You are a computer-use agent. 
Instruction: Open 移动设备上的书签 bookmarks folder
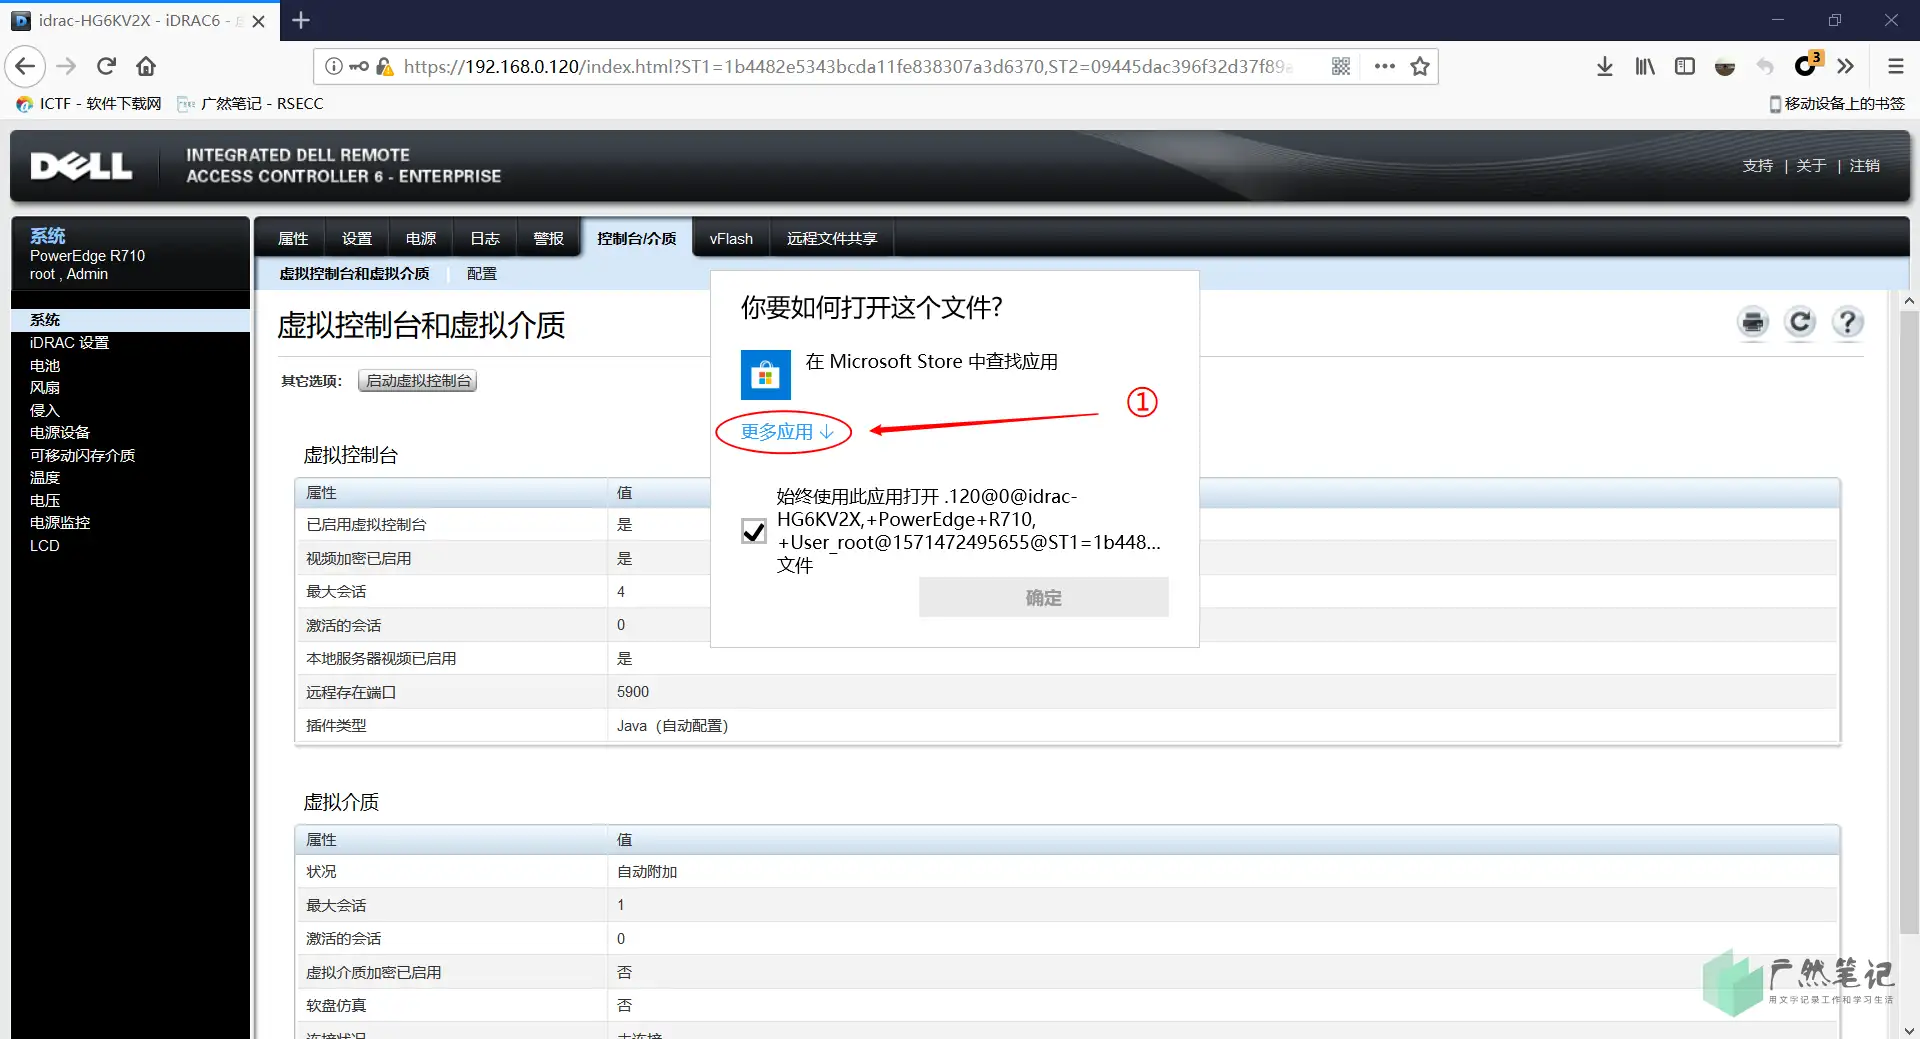pos(1837,103)
